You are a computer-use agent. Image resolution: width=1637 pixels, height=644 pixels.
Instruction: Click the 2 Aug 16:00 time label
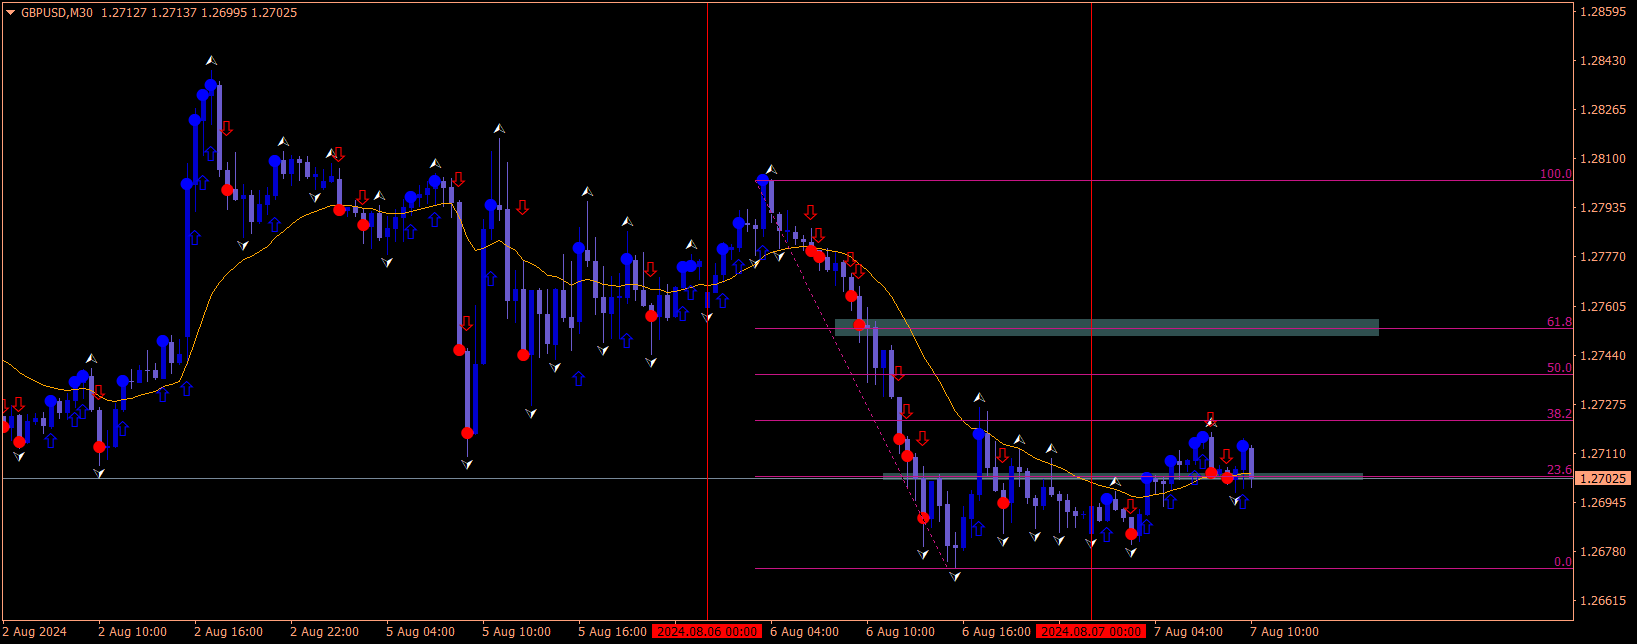(x=228, y=632)
